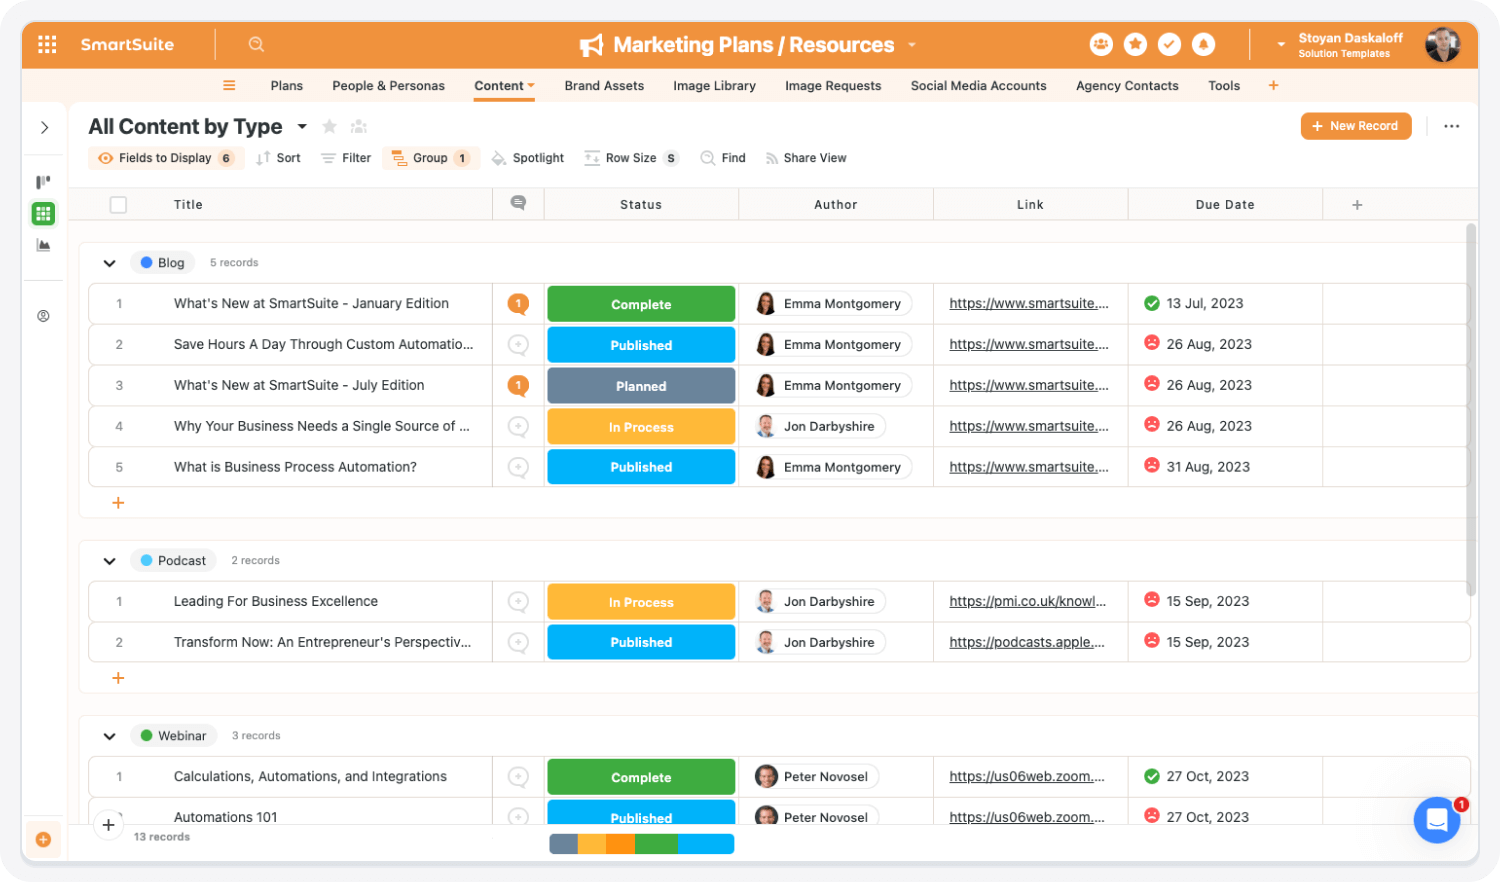
Task: Open the tasks checkmark icon in header
Action: pos(1169,44)
